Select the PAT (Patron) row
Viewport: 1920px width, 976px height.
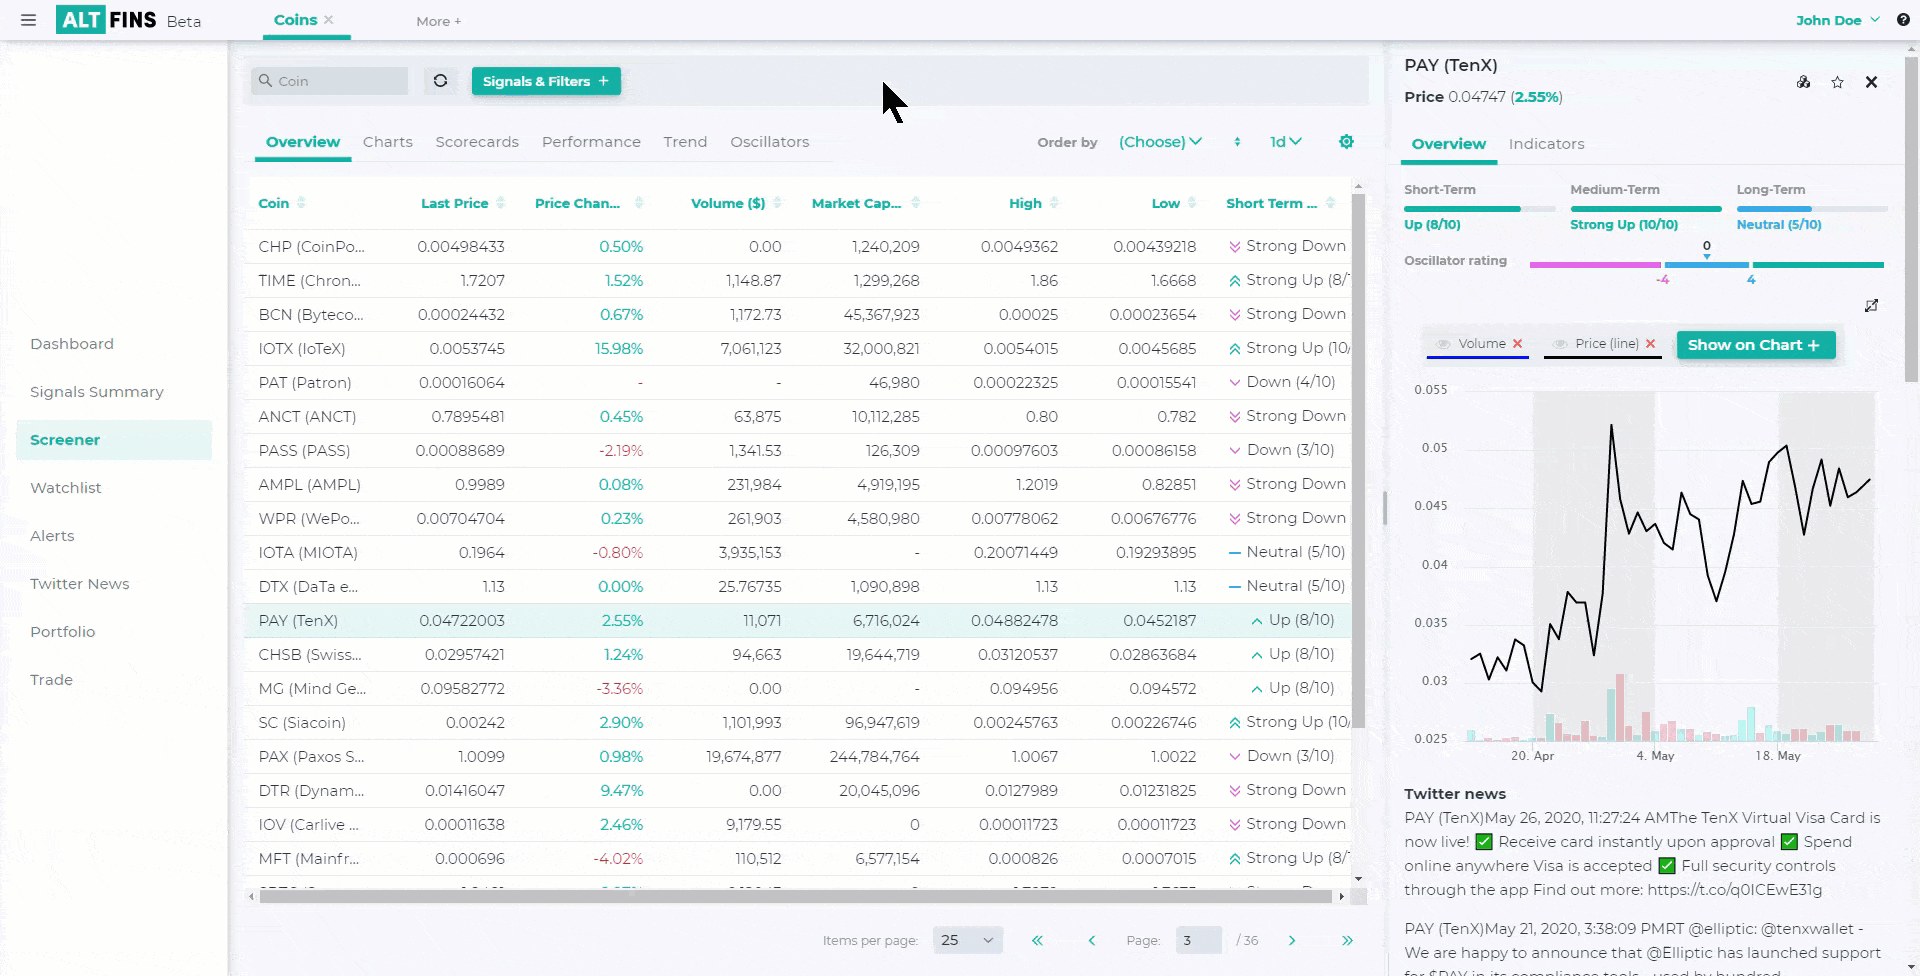point(797,382)
